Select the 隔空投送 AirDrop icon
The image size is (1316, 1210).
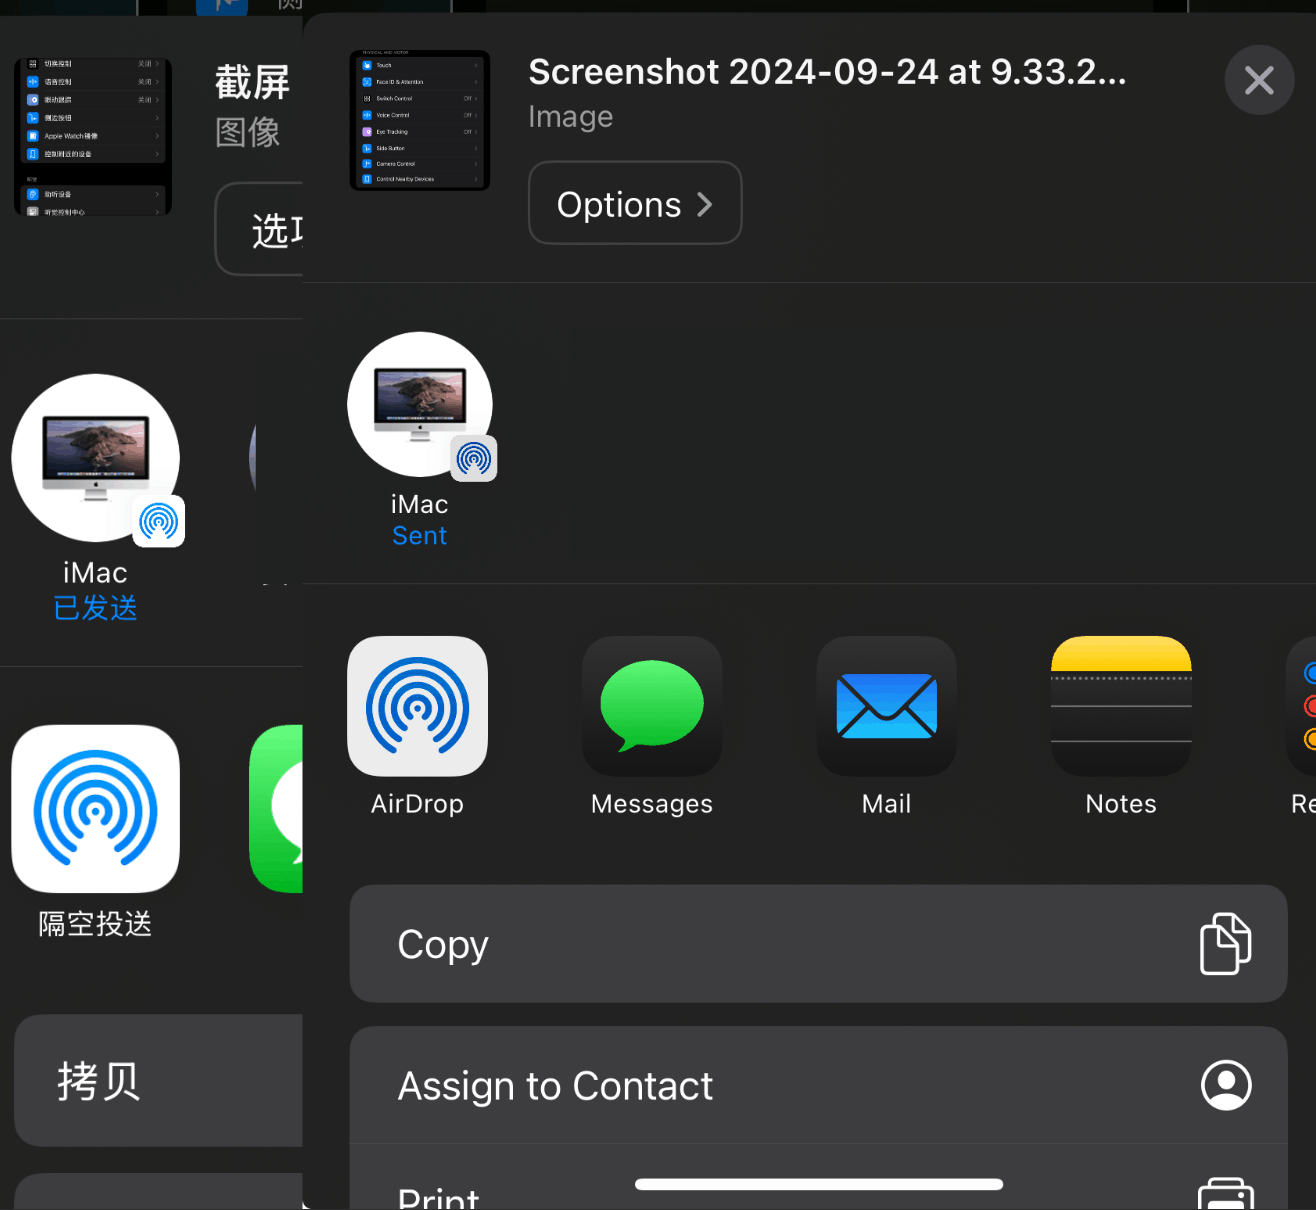(95, 808)
